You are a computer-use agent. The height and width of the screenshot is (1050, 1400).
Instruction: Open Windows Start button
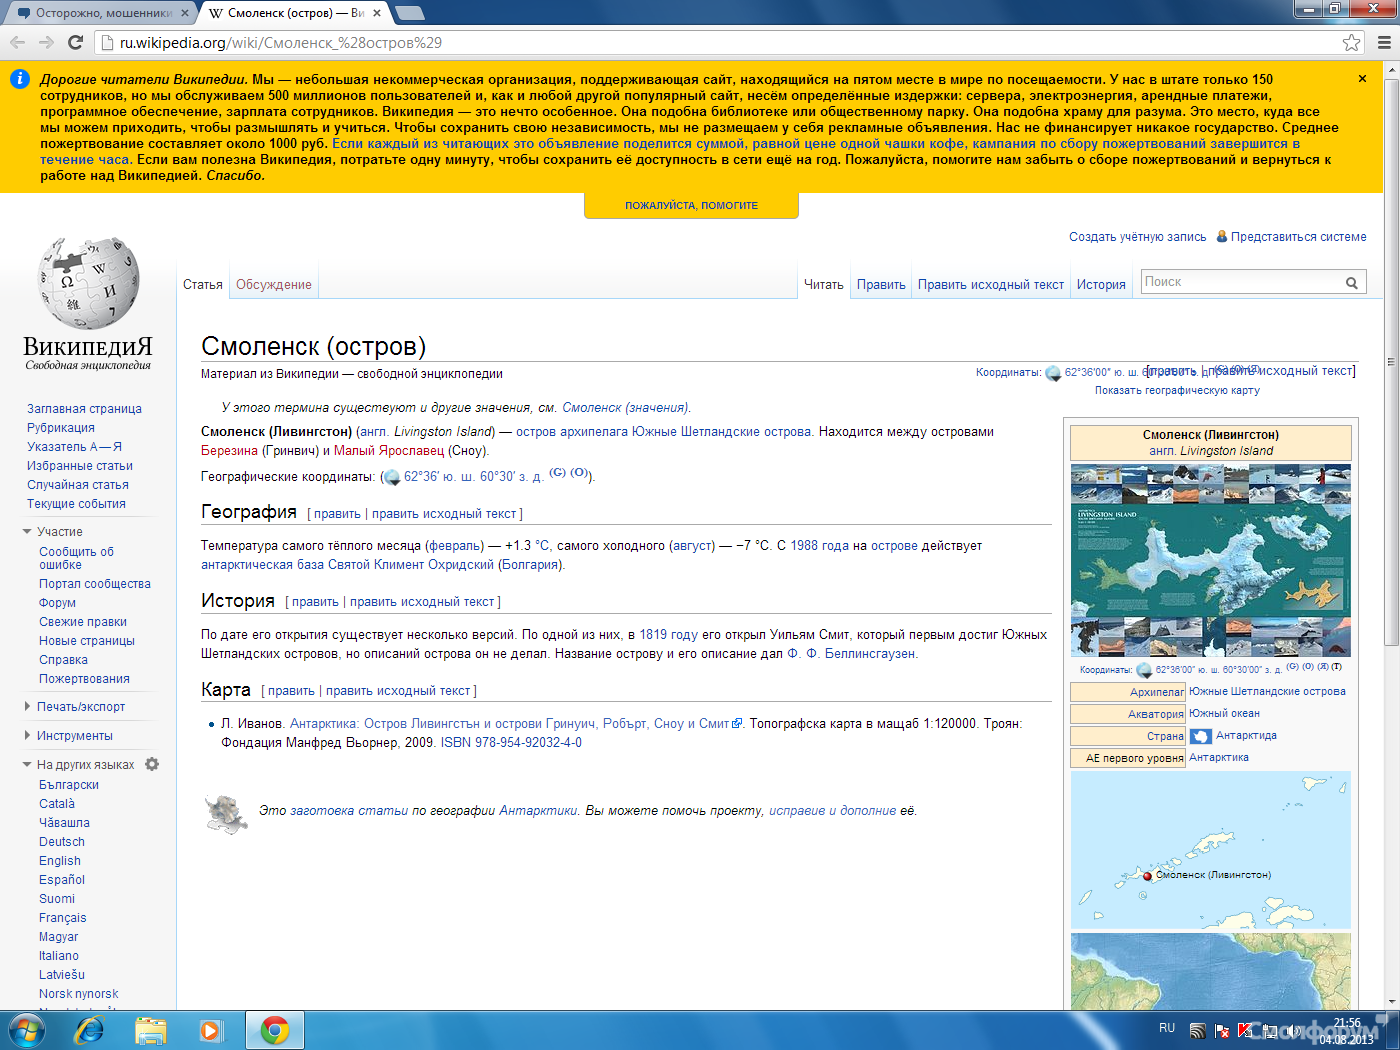[x=27, y=1030]
